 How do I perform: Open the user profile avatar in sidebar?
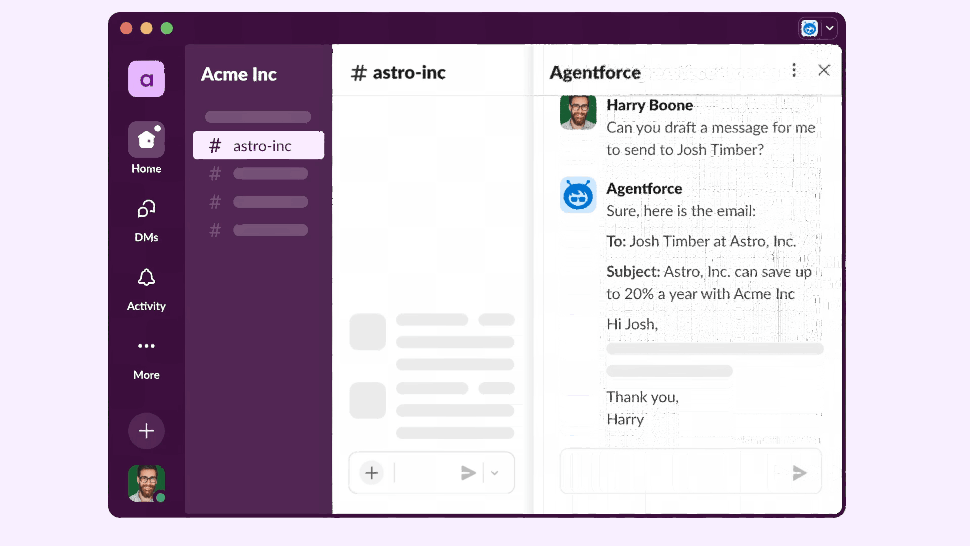(147, 484)
